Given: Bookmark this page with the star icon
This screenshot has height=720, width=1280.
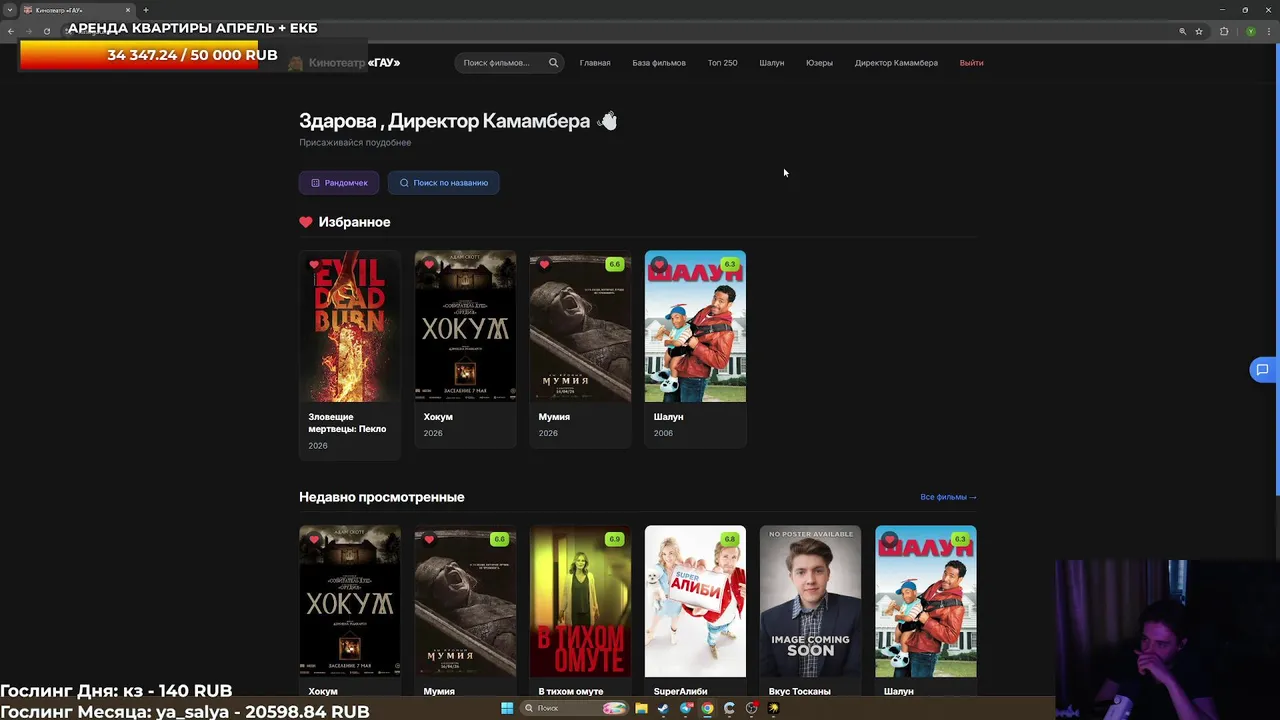Looking at the screenshot, I should tap(1199, 31).
